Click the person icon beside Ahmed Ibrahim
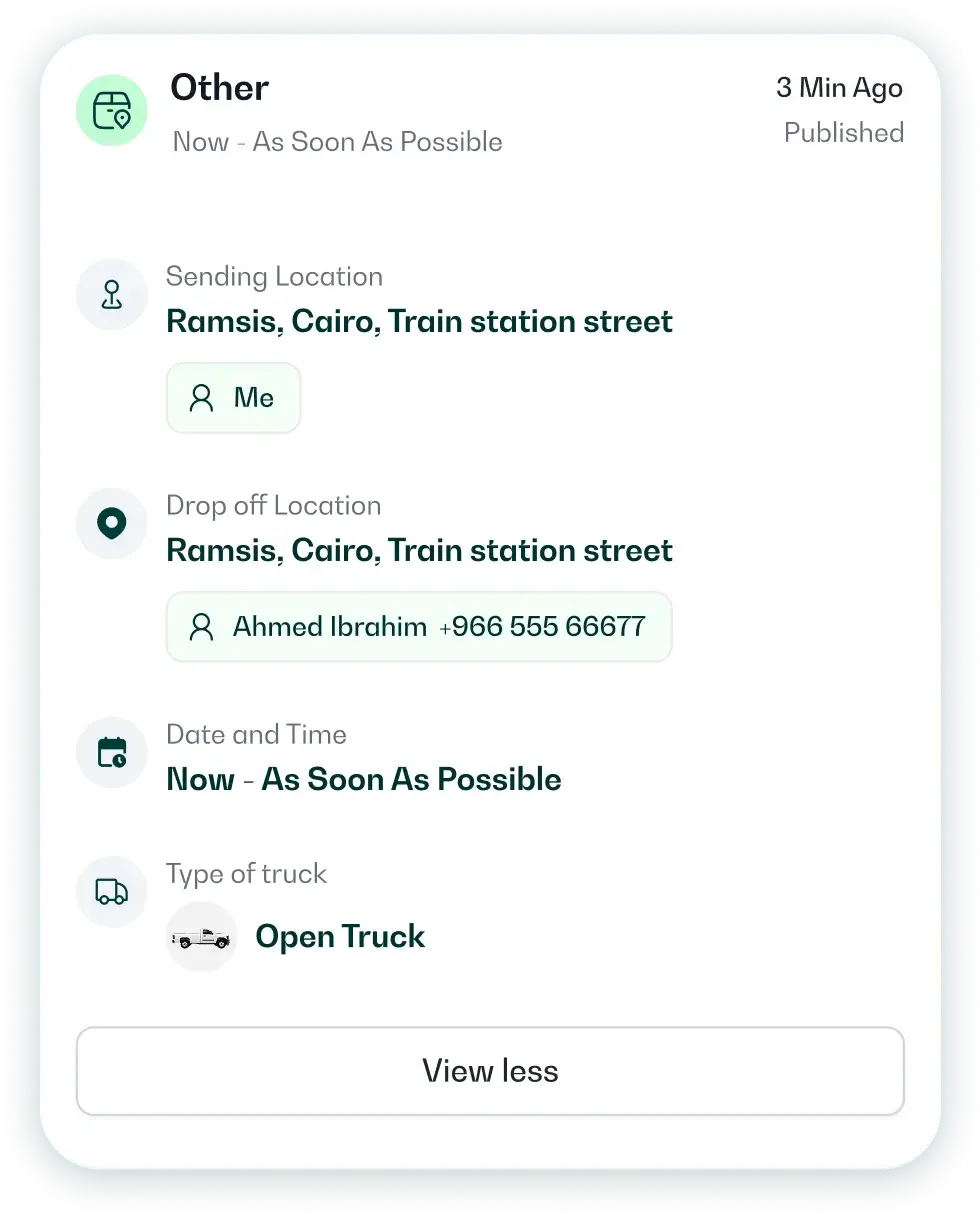Image resolution: width=980 pixels, height=1215 pixels. 202,627
